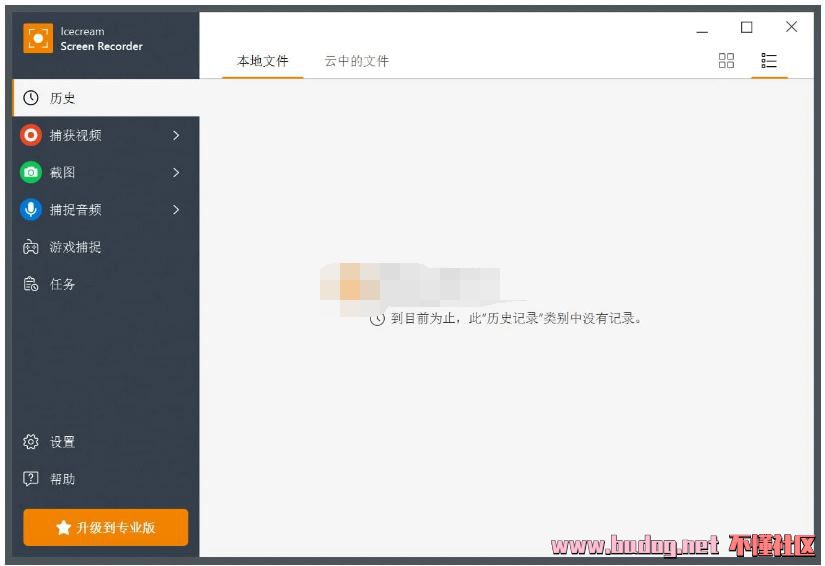Expand the 捕捉音频 submenu arrow

pyautogui.click(x=176, y=209)
